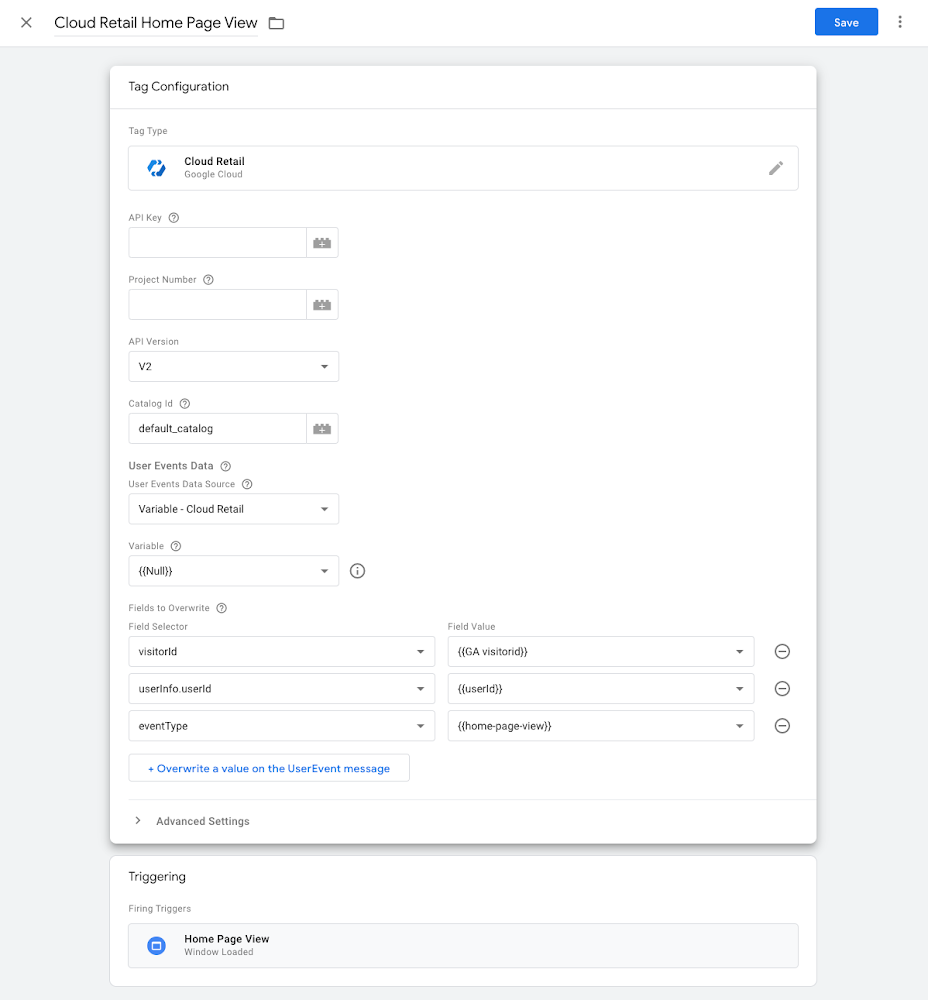The width and height of the screenshot is (928, 1000).
Task: Remove the visitorId overwrite row
Action: (x=782, y=652)
